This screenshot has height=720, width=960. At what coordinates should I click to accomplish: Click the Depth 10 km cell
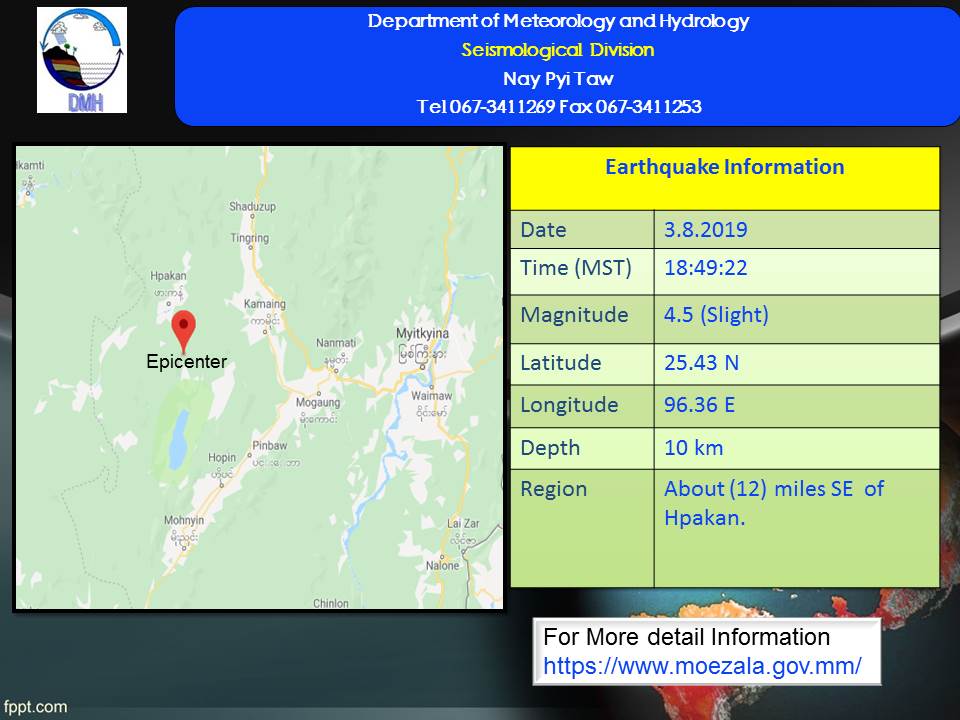click(x=797, y=449)
